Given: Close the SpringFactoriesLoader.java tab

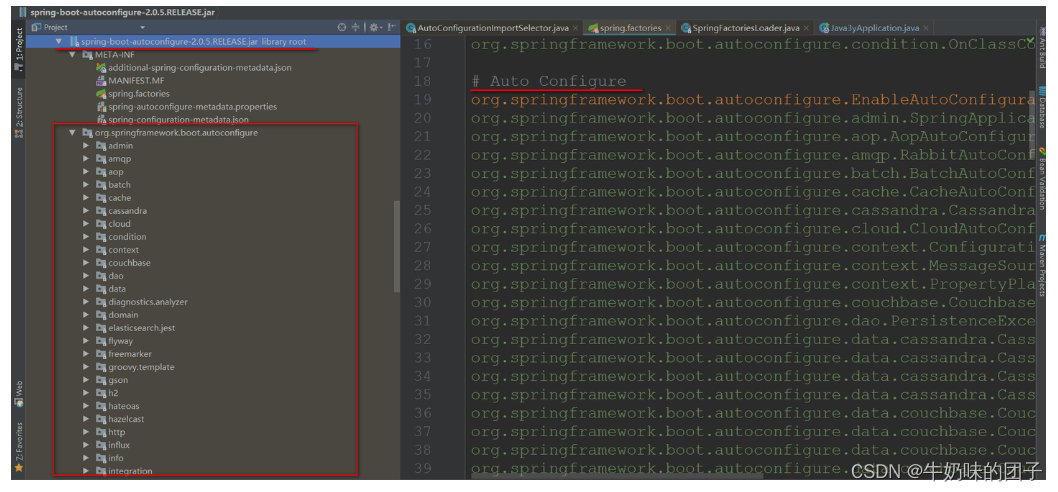Looking at the screenshot, I should 806,28.
